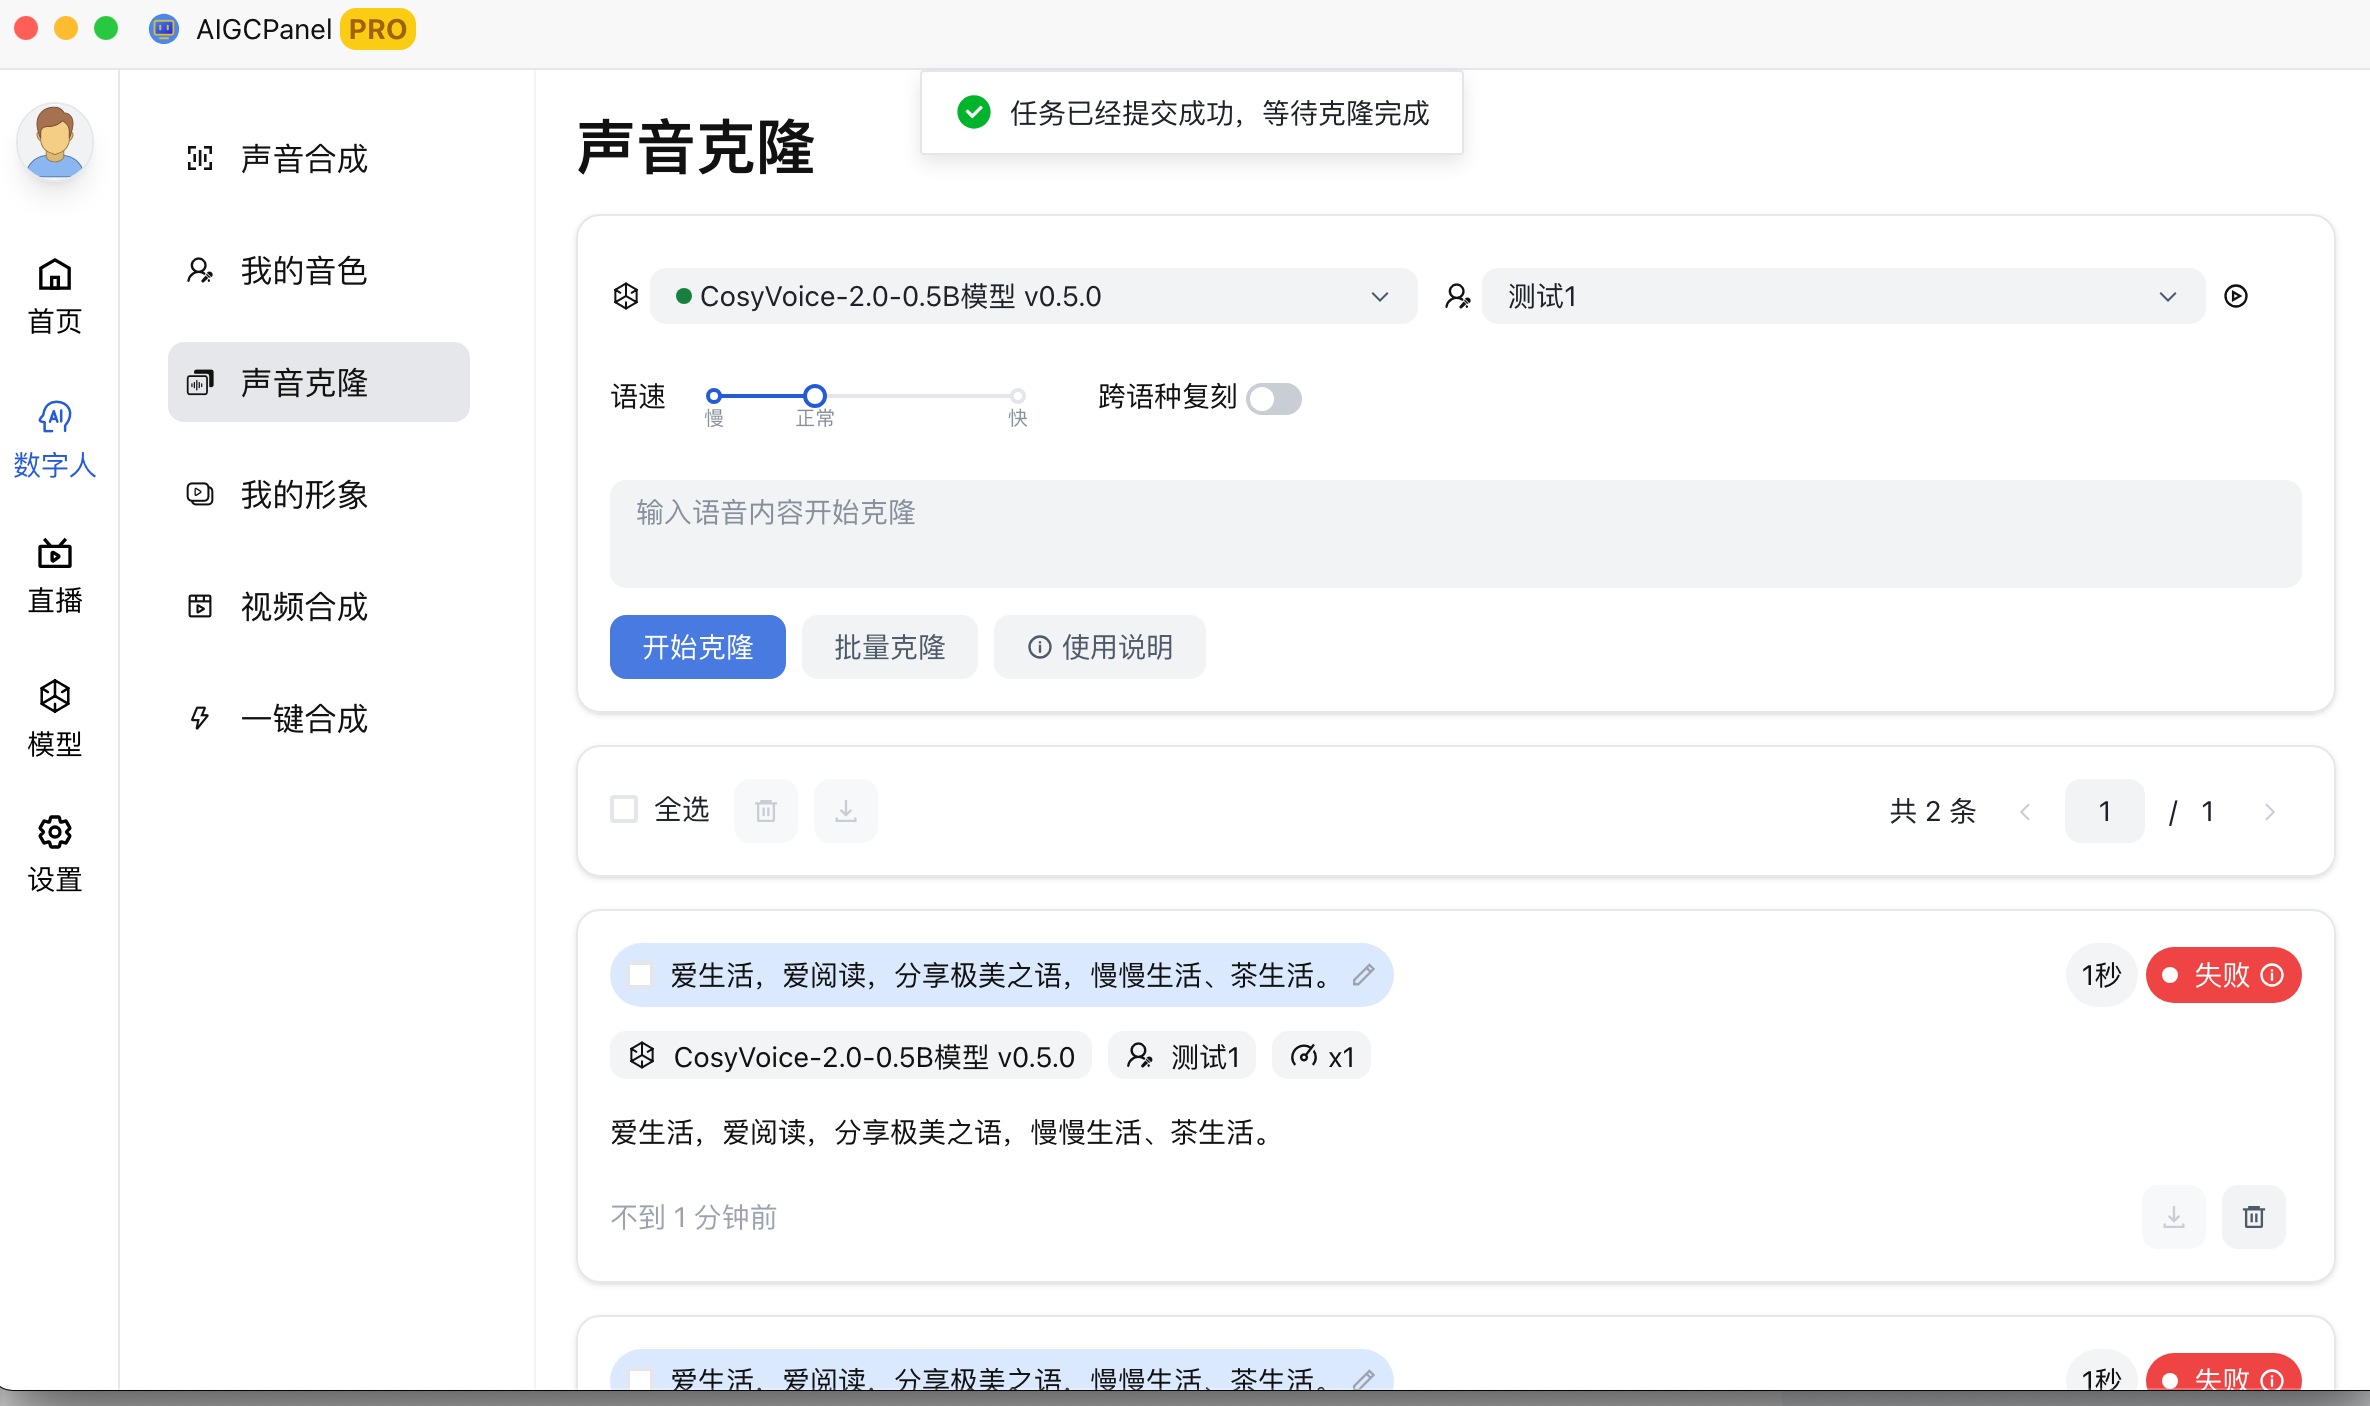This screenshot has width=2370, height=1406.
Task: Click second task 失败 status badge
Action: (x=2224, y=1374)
